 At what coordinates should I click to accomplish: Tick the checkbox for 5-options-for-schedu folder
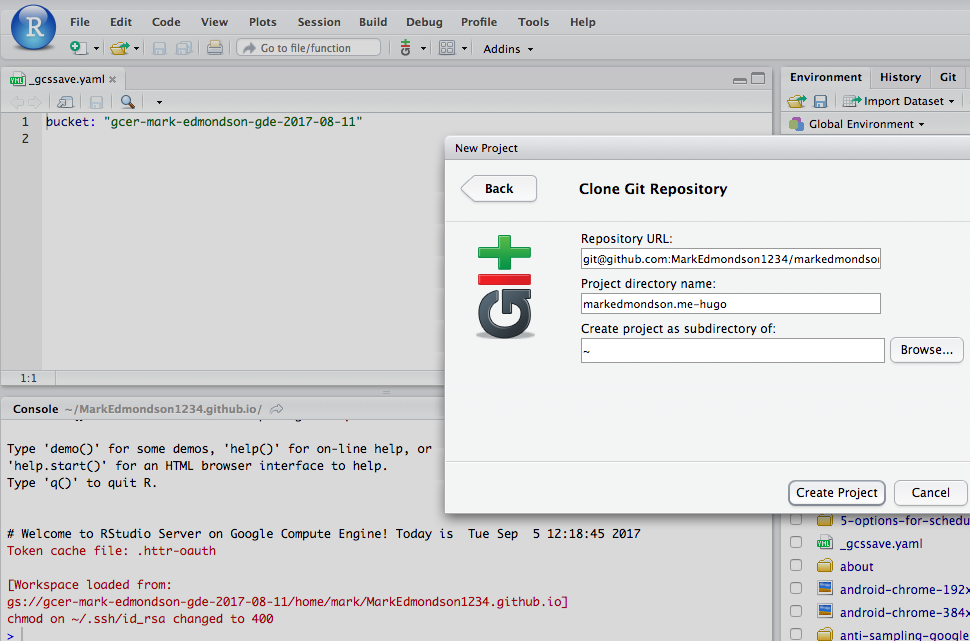coord(796,520)
